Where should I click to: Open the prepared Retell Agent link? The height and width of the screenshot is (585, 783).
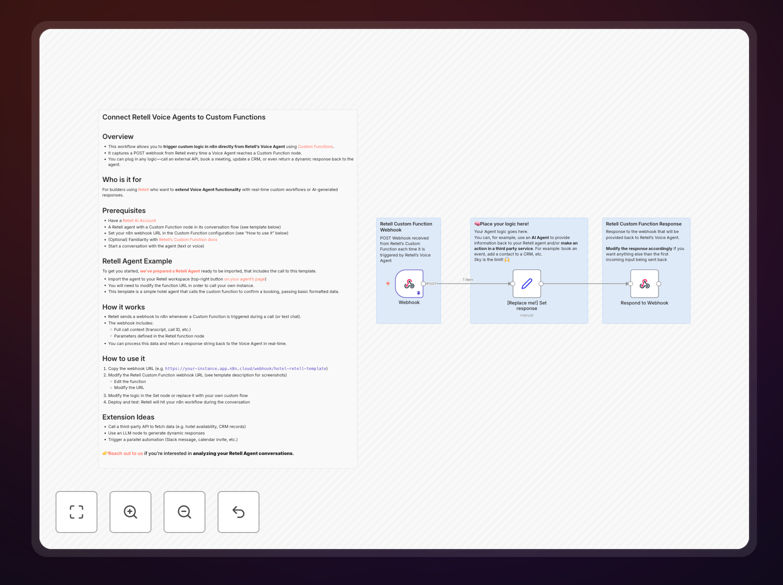pyautogui.click(x=170, y=271)
